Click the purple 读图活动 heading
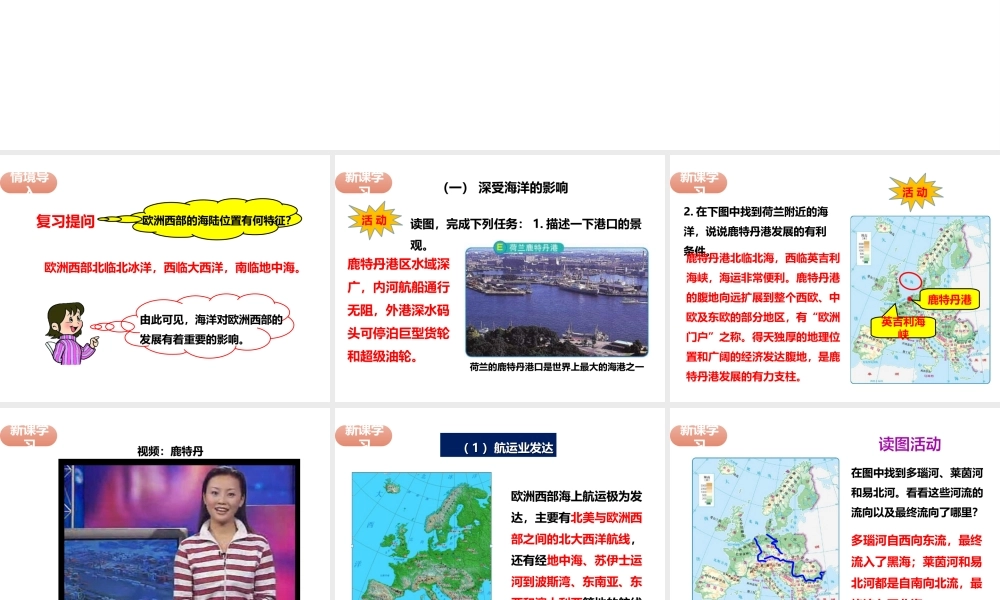Image resolution: width=1000 pixels, height=600 pixels. point(909,444)
